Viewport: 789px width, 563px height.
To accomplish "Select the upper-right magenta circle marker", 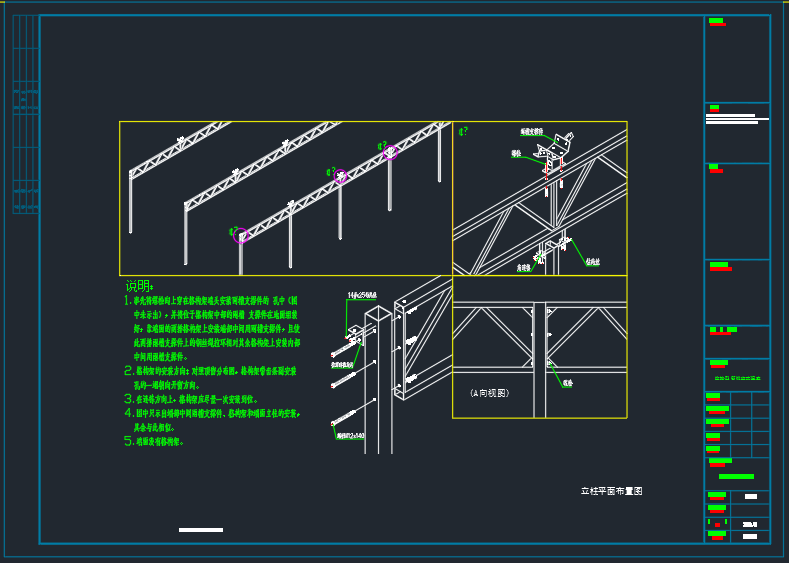I will coord(390,152).
